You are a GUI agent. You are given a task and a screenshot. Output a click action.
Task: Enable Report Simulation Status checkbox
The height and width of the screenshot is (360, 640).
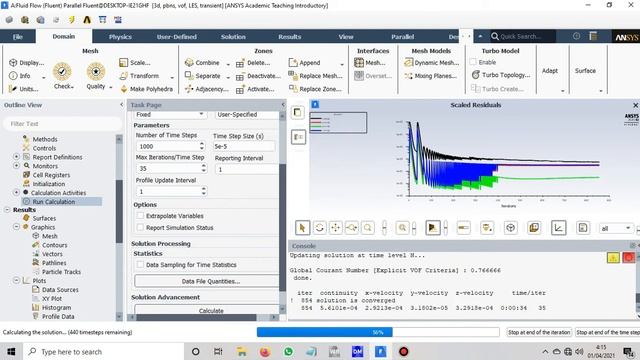click(140, 227)
